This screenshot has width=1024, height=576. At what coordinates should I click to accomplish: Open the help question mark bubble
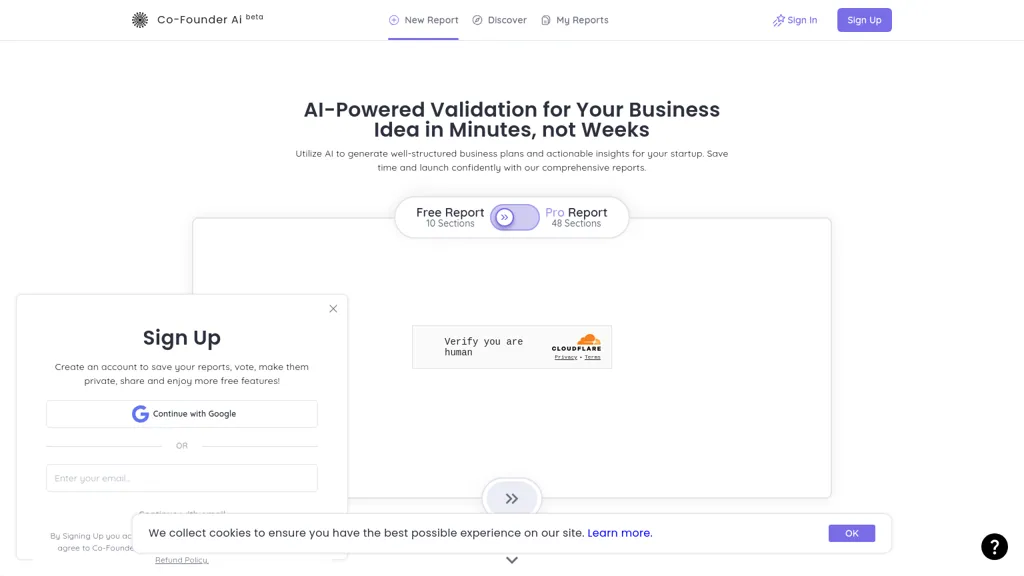coord(994,547)
